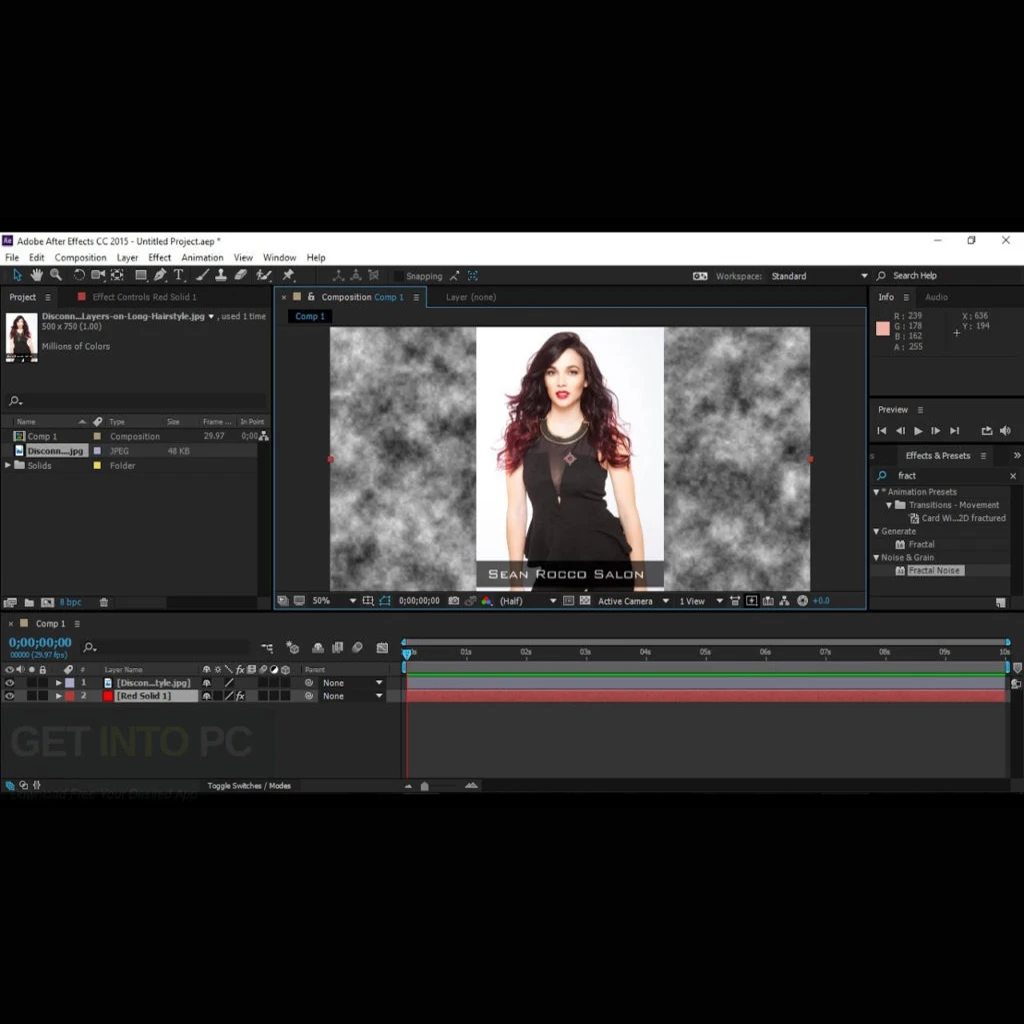Expand Red Solid 1 layer properties
Image resolution: width=1024 pixels, height=1024 pixels.
[x=59, y=696]
